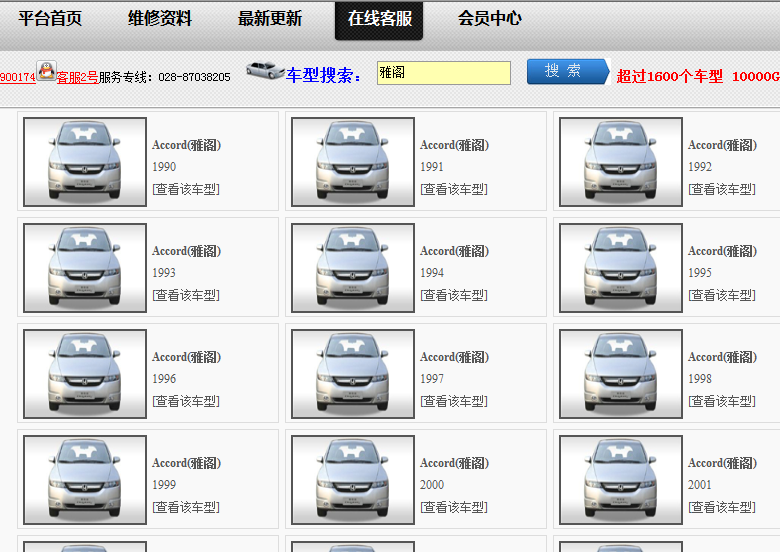This screenshot has height=552, width=780.
Task: Click 查看该车型 for Accord 2001
Action: [x=722, y=507]
